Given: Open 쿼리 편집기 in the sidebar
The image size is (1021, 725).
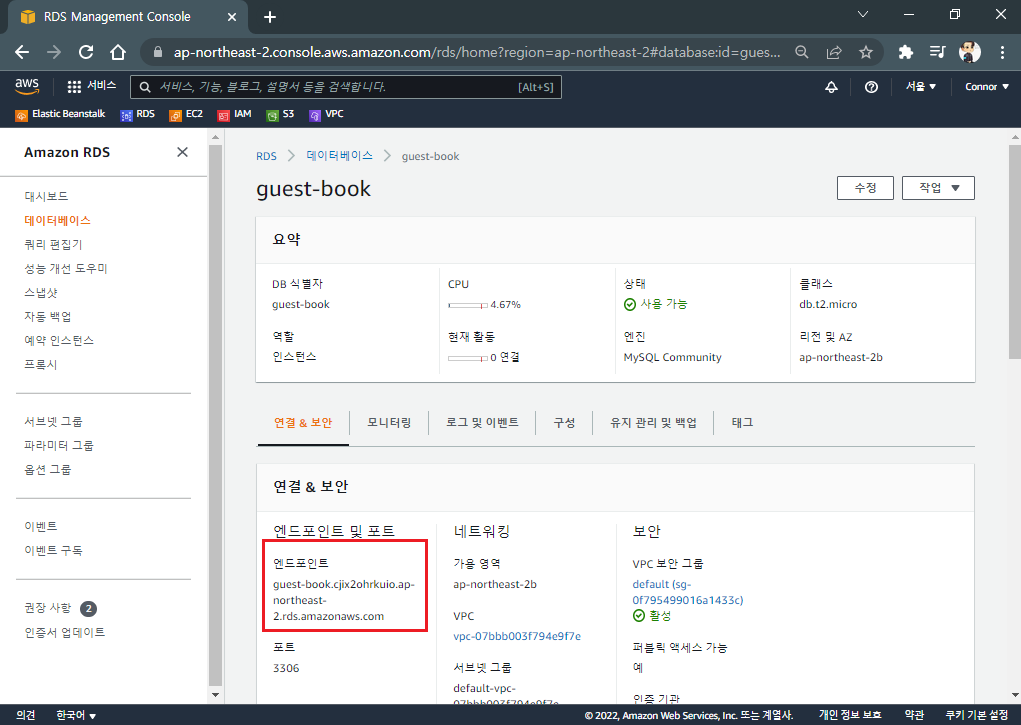Looking at the screenshot, I should 53,244.
